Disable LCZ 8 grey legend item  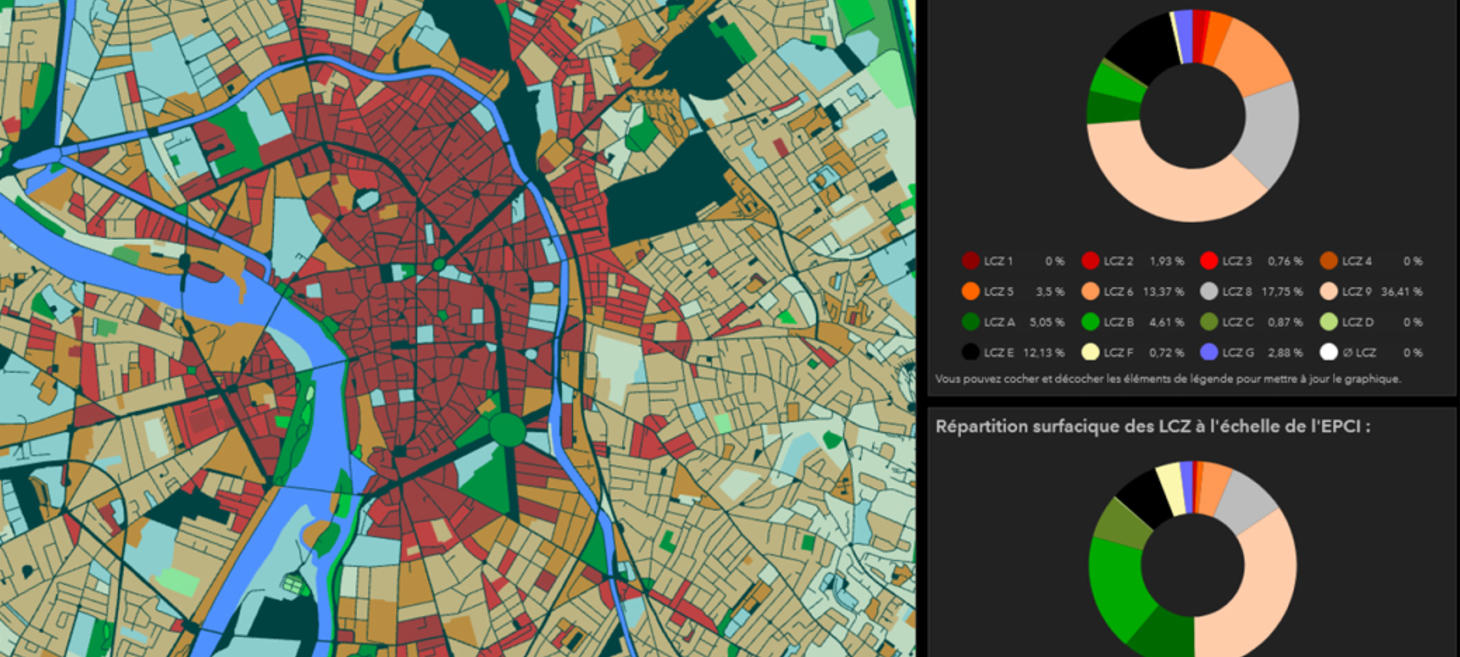(1209, 292)
